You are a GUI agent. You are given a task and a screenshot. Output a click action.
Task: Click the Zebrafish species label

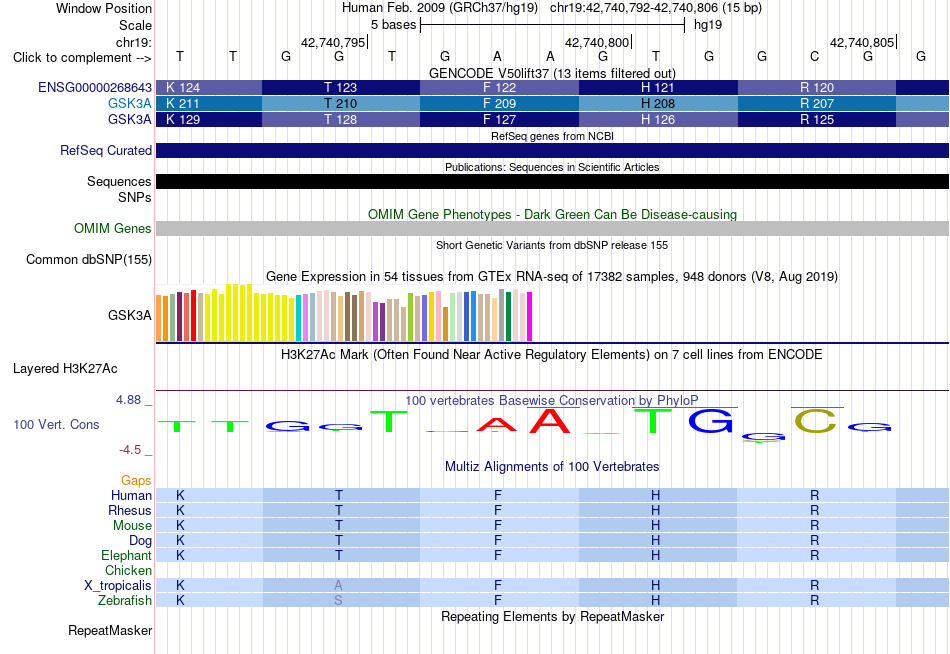pos(125,600)
